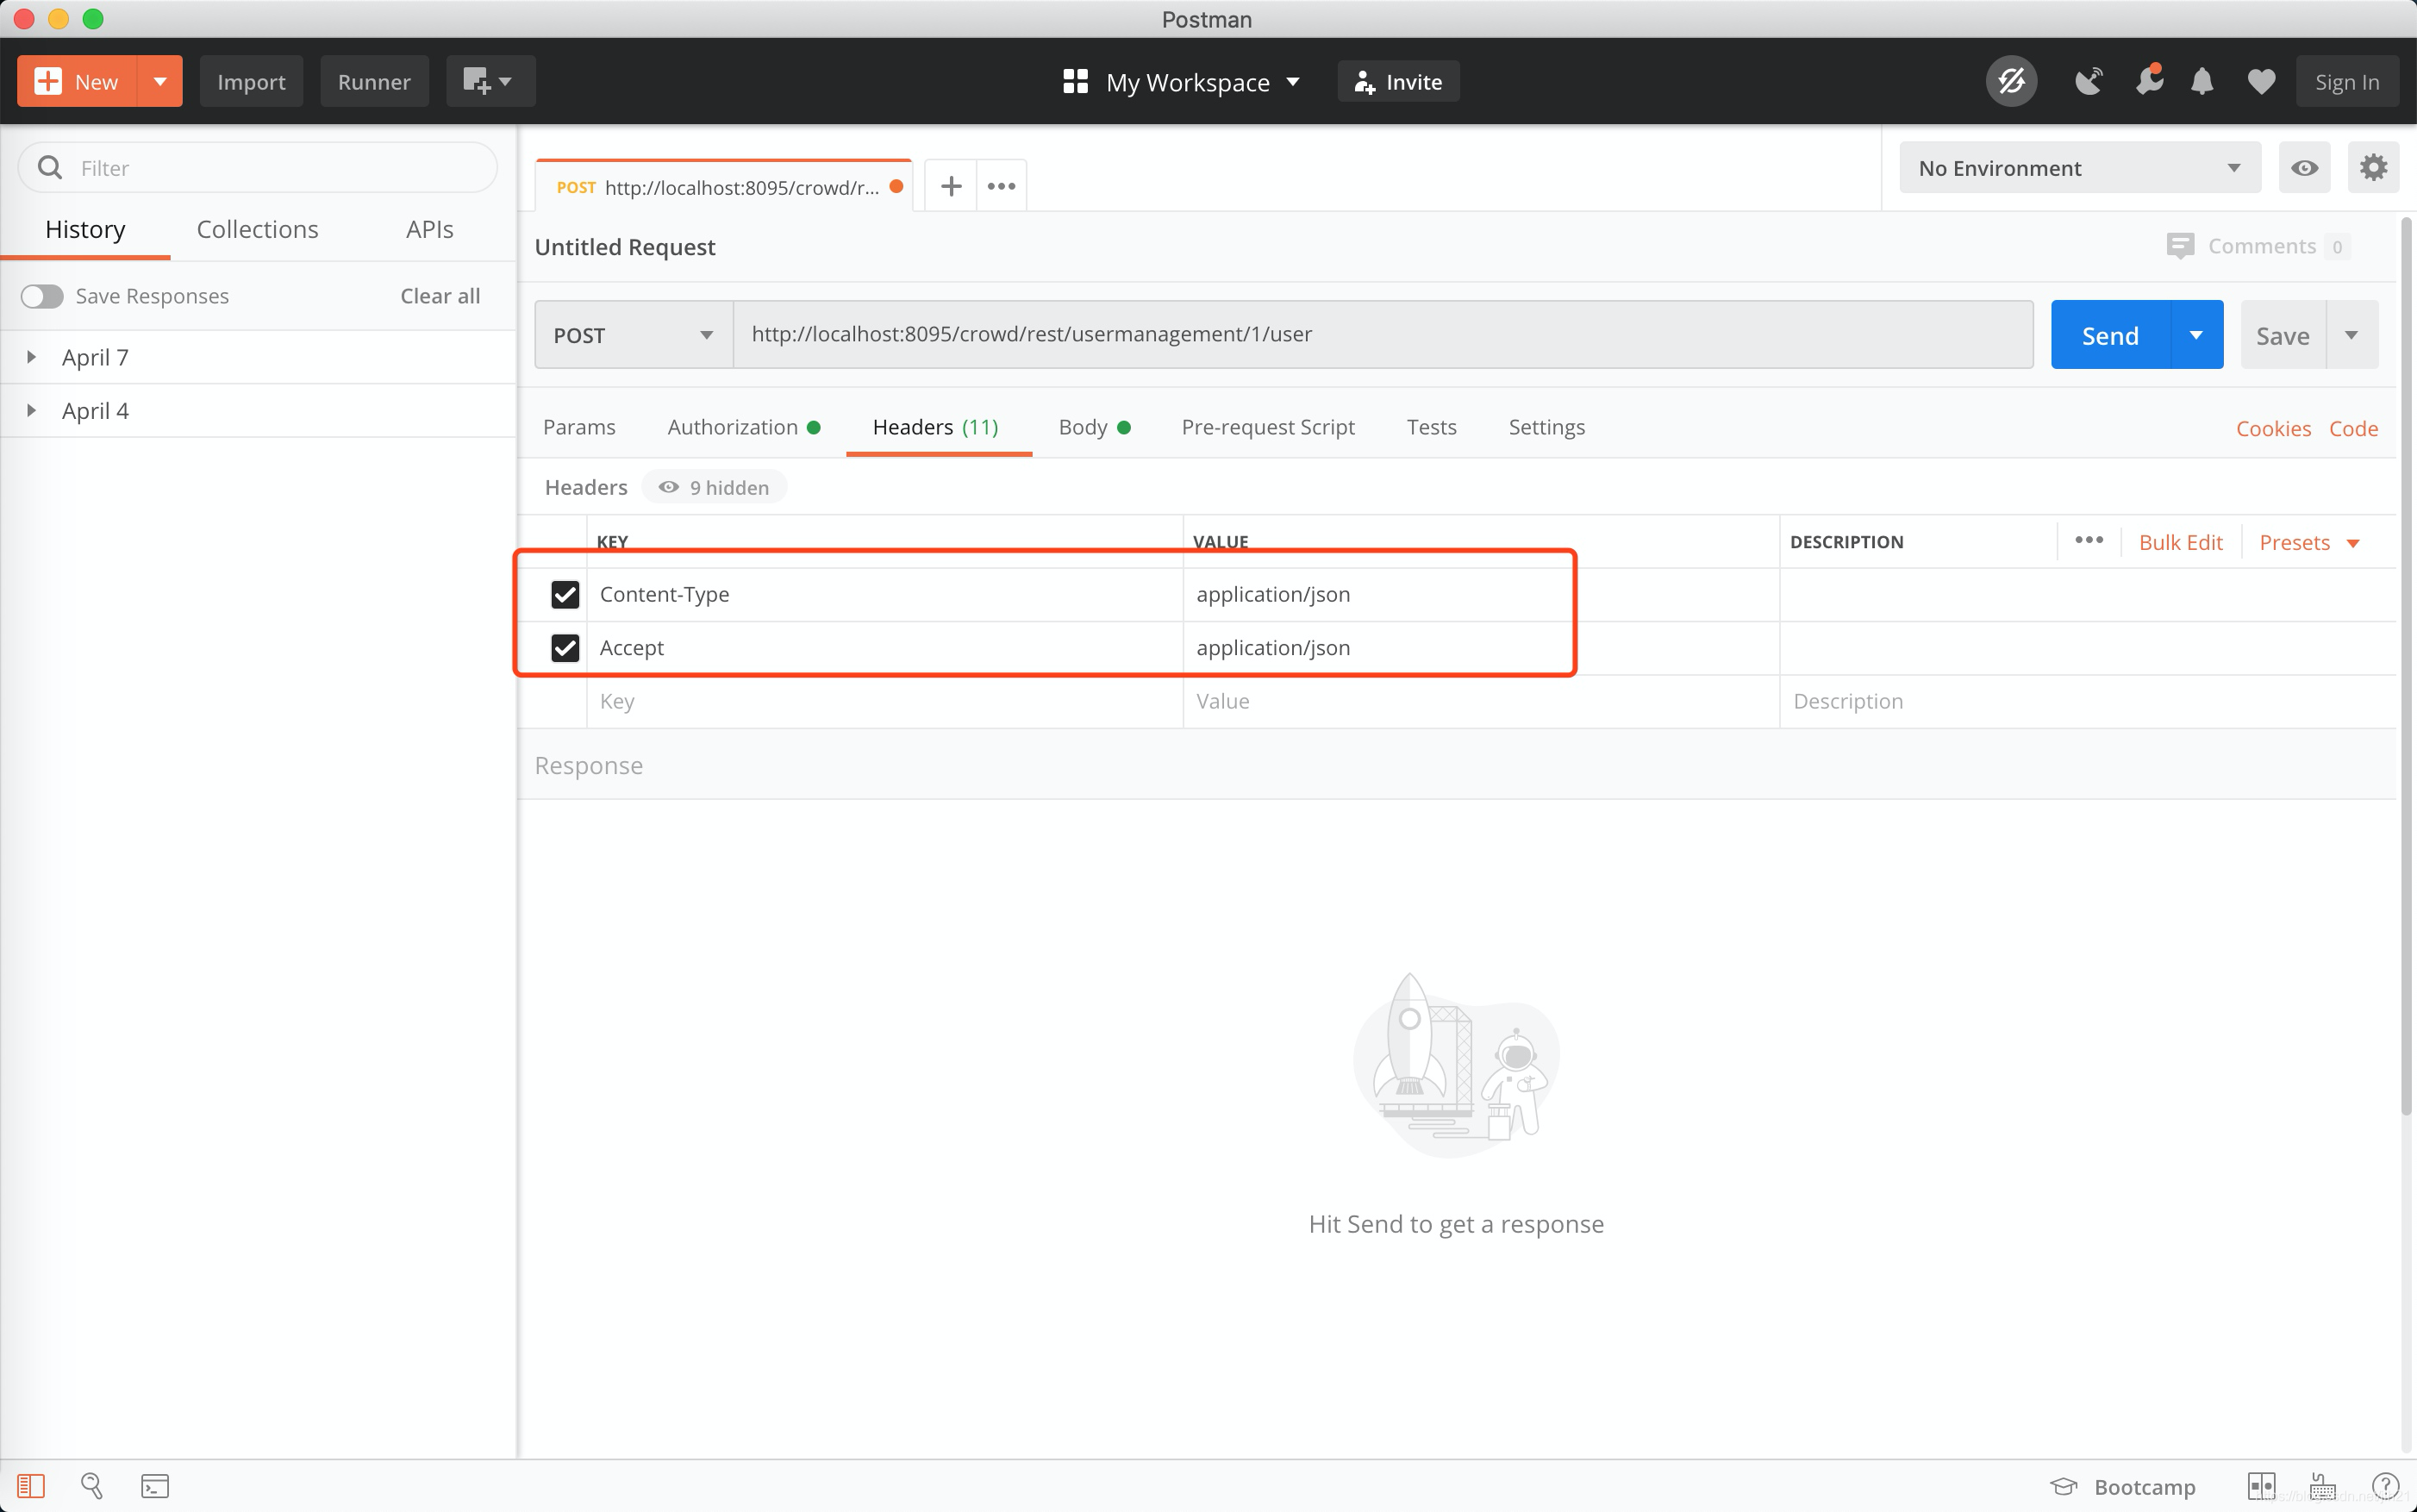Screen dimensions: 2417x1512
Task: Open the new window/tab creation icon
Action: coord(490,81)
